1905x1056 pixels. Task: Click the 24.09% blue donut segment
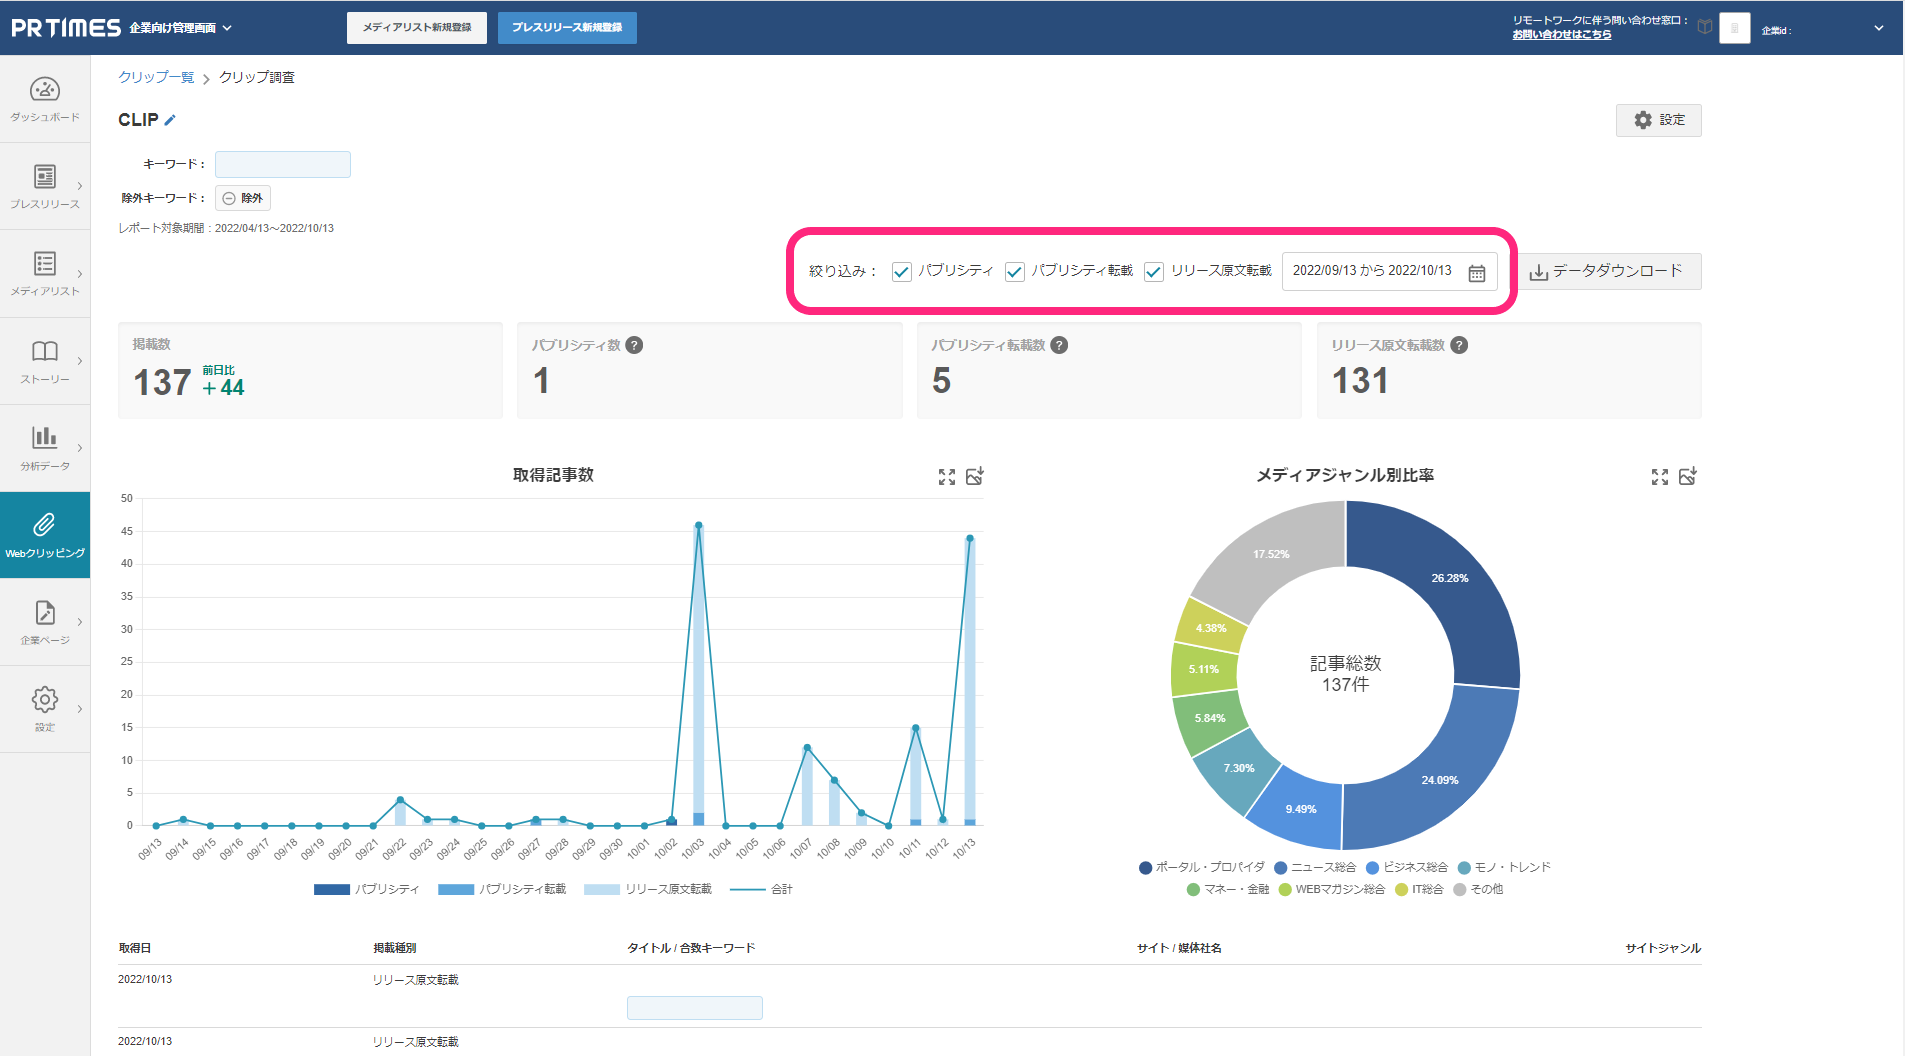tap(1440, 780)
